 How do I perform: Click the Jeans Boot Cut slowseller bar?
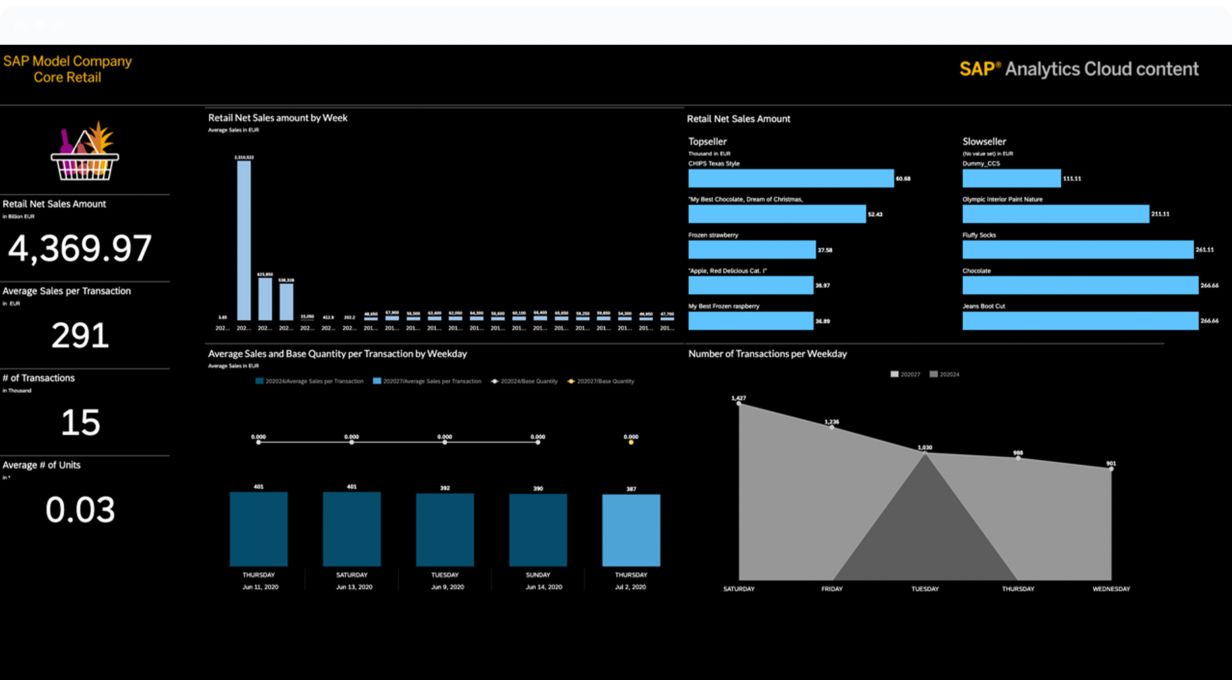[1080, 321]
